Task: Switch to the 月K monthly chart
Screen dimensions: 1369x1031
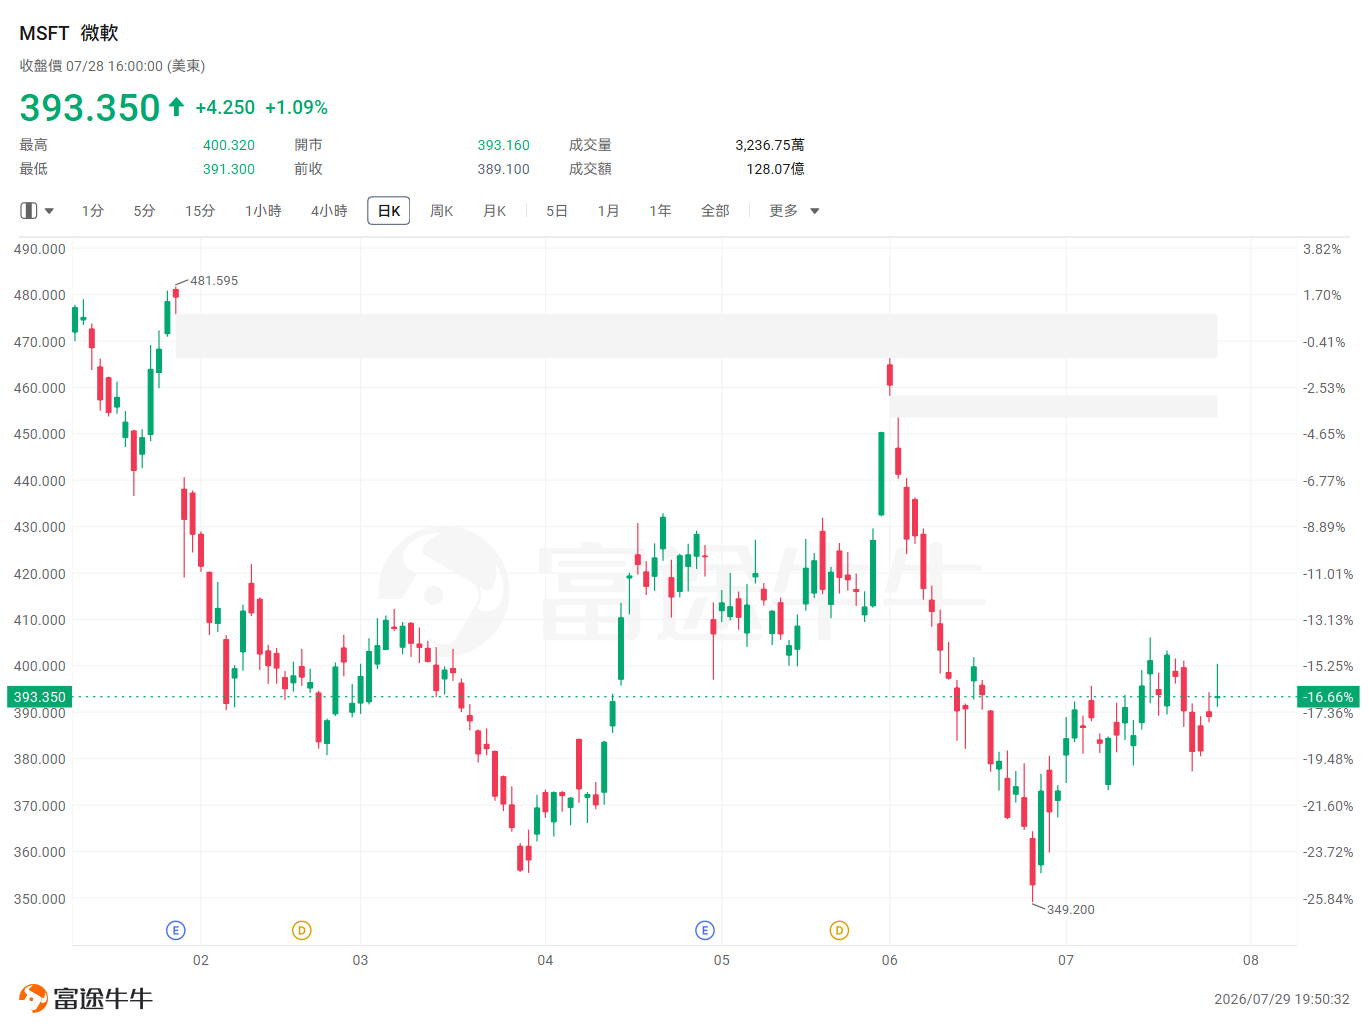Action: pos(495,211)
